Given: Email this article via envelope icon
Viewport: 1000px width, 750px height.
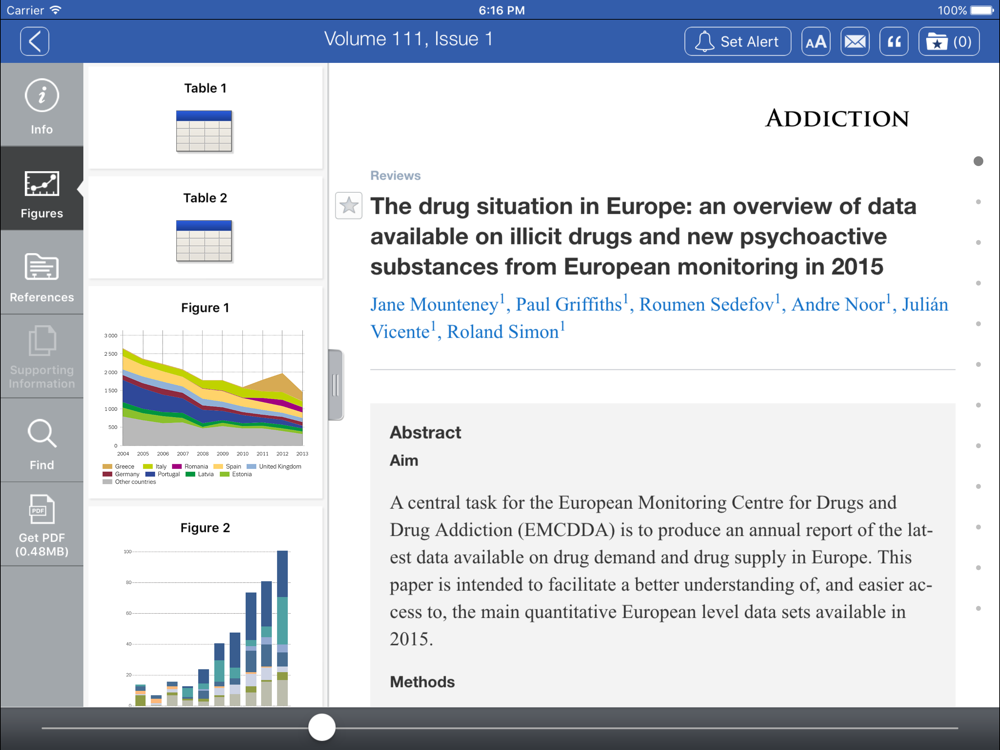Looking at the screenshot, I should point(855,41).
